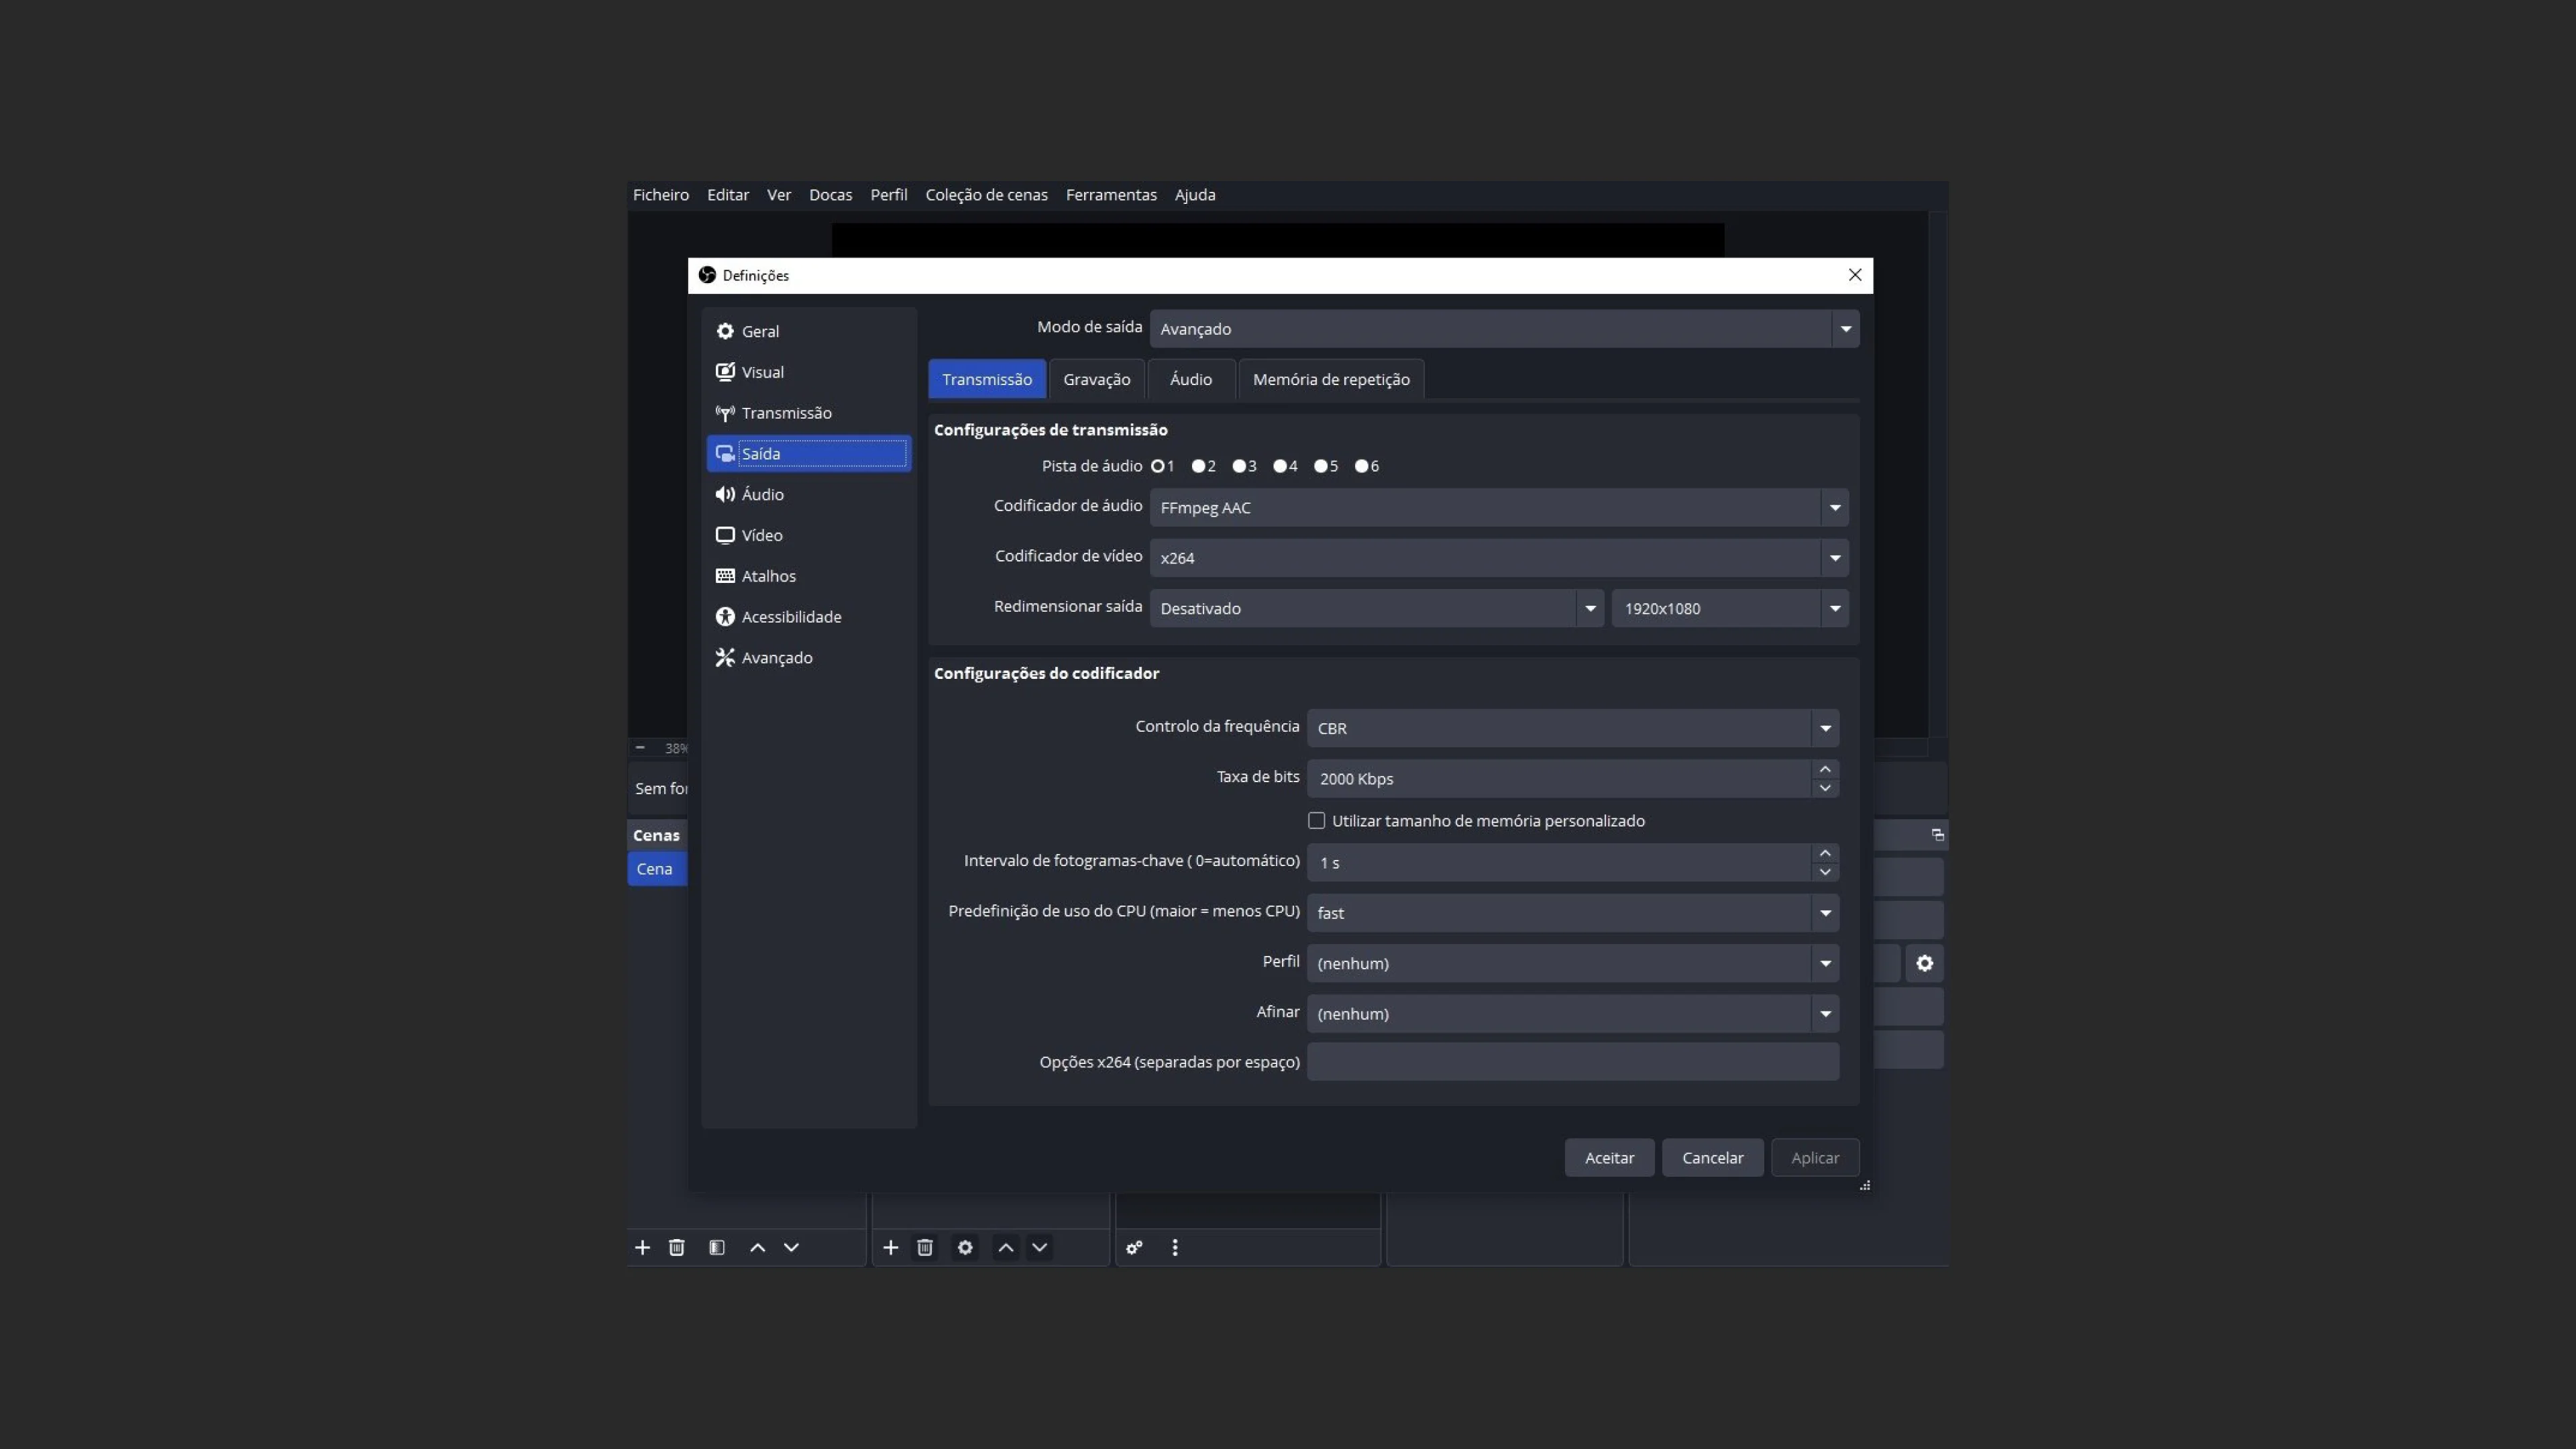Open the 1920x1080 resolution dropdown
The image size is (2576, 1449).
coord(1729,608)
